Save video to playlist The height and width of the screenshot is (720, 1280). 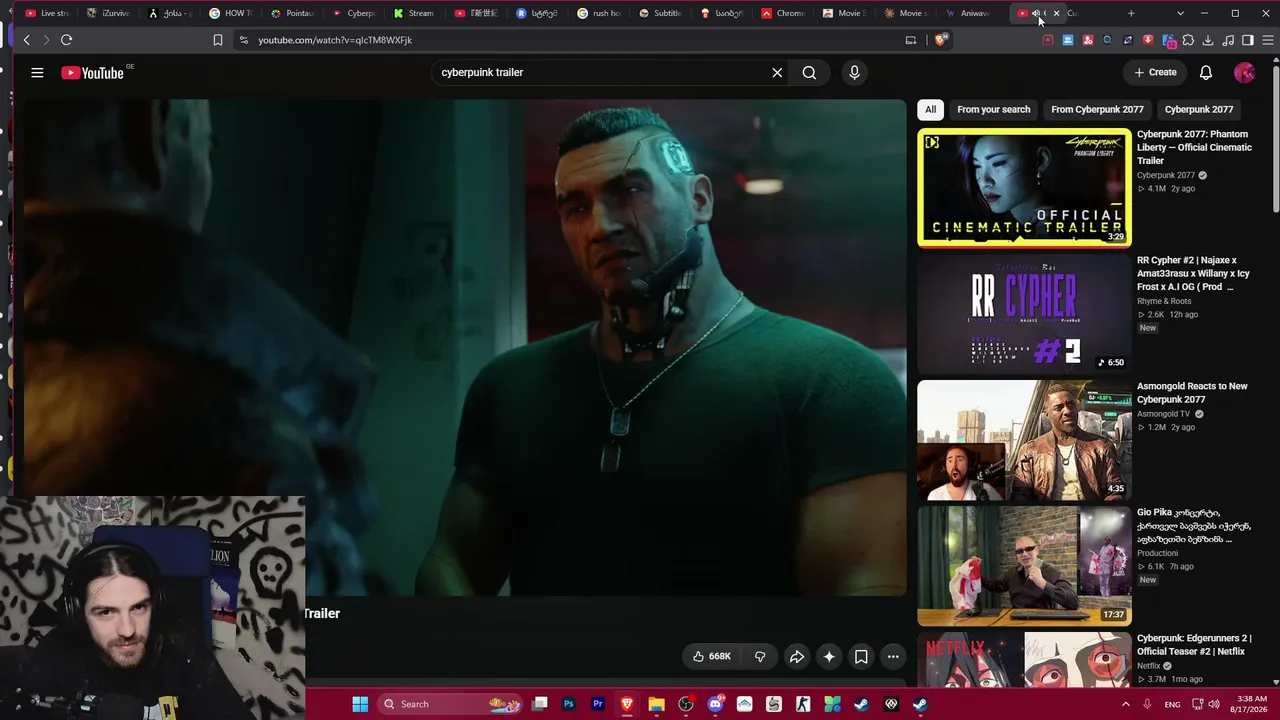pyautogui.click(x=861, y=656)
